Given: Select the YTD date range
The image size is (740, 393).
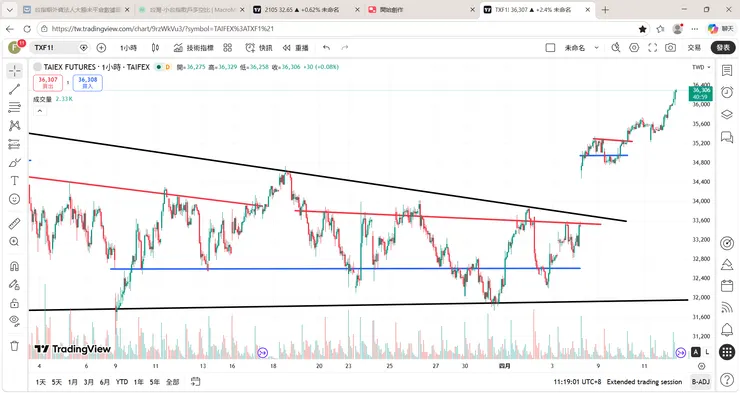Looking at the screenshot, I should (122, 382).
